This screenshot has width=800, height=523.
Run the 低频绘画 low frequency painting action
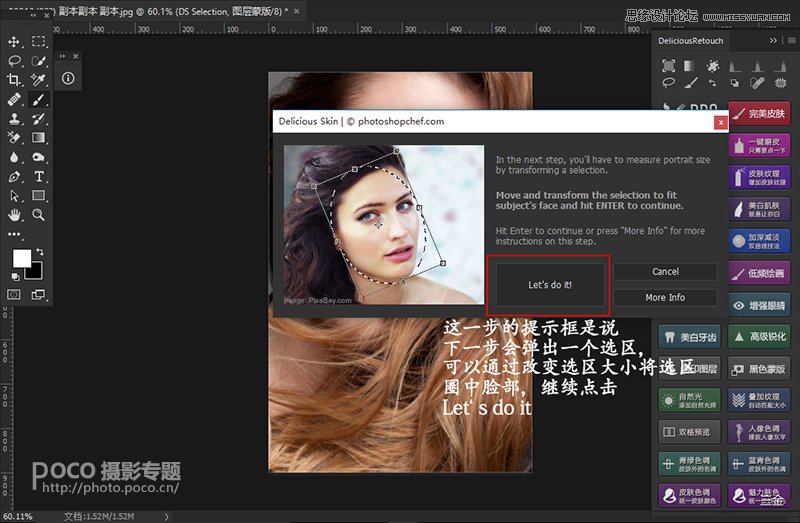pos(759,273)
